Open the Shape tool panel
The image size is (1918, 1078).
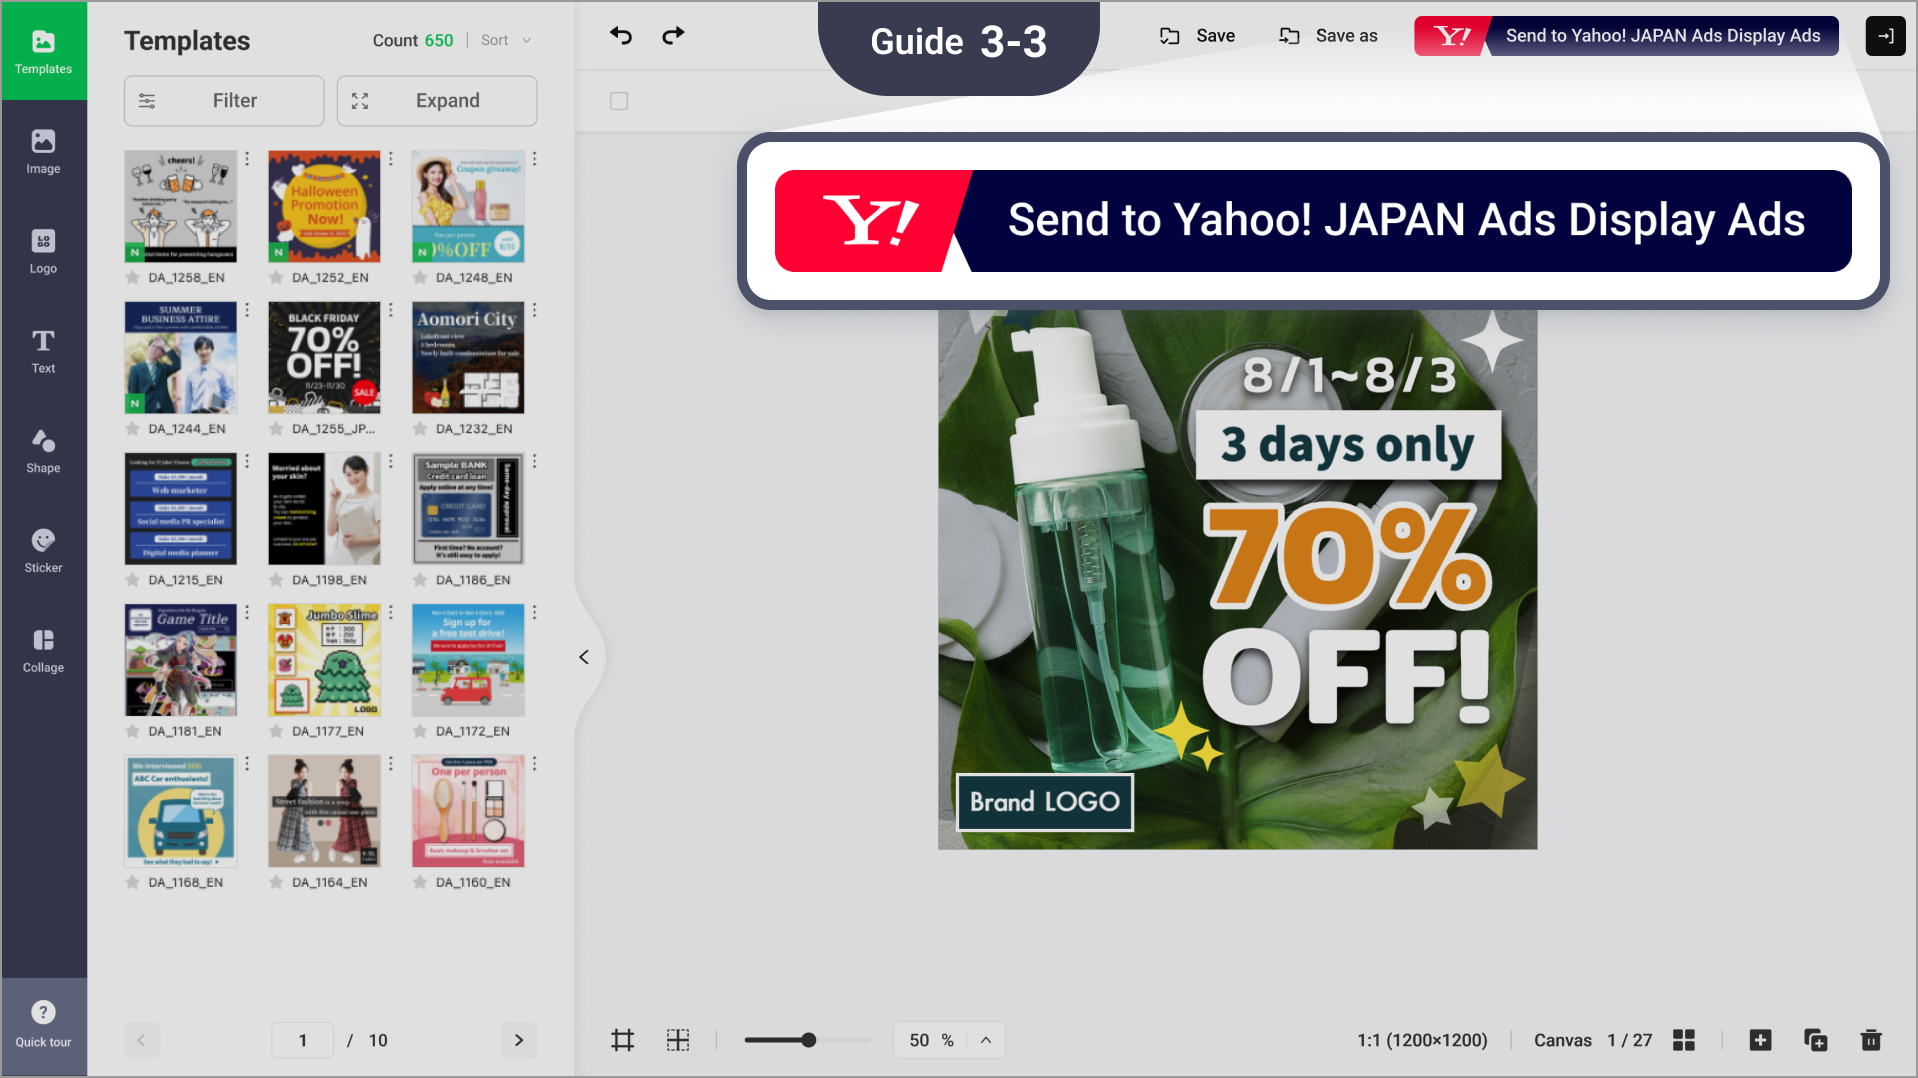(43, 451)
